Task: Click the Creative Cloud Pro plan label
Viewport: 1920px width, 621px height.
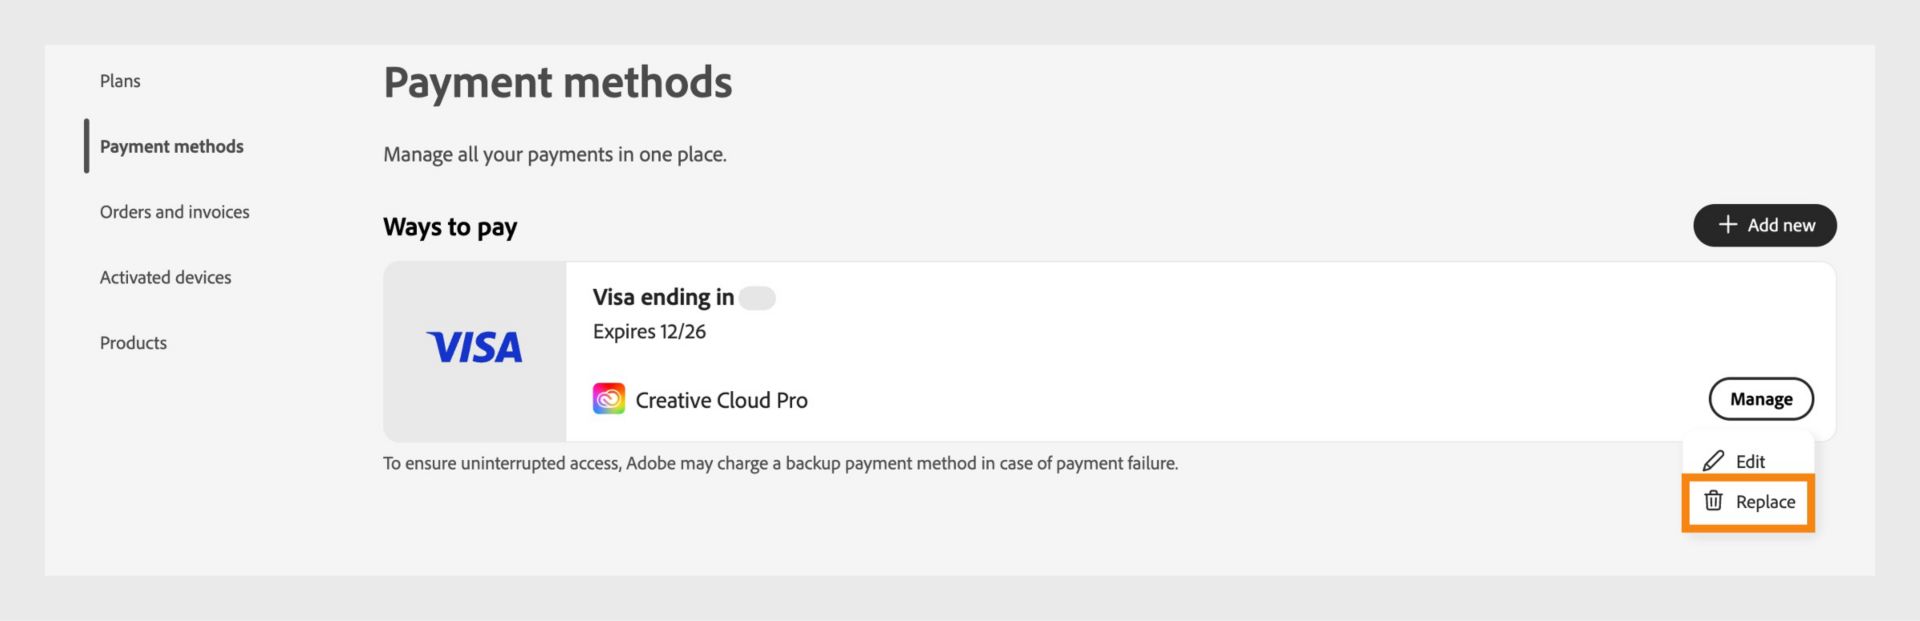Action: [x=721, y=400]
